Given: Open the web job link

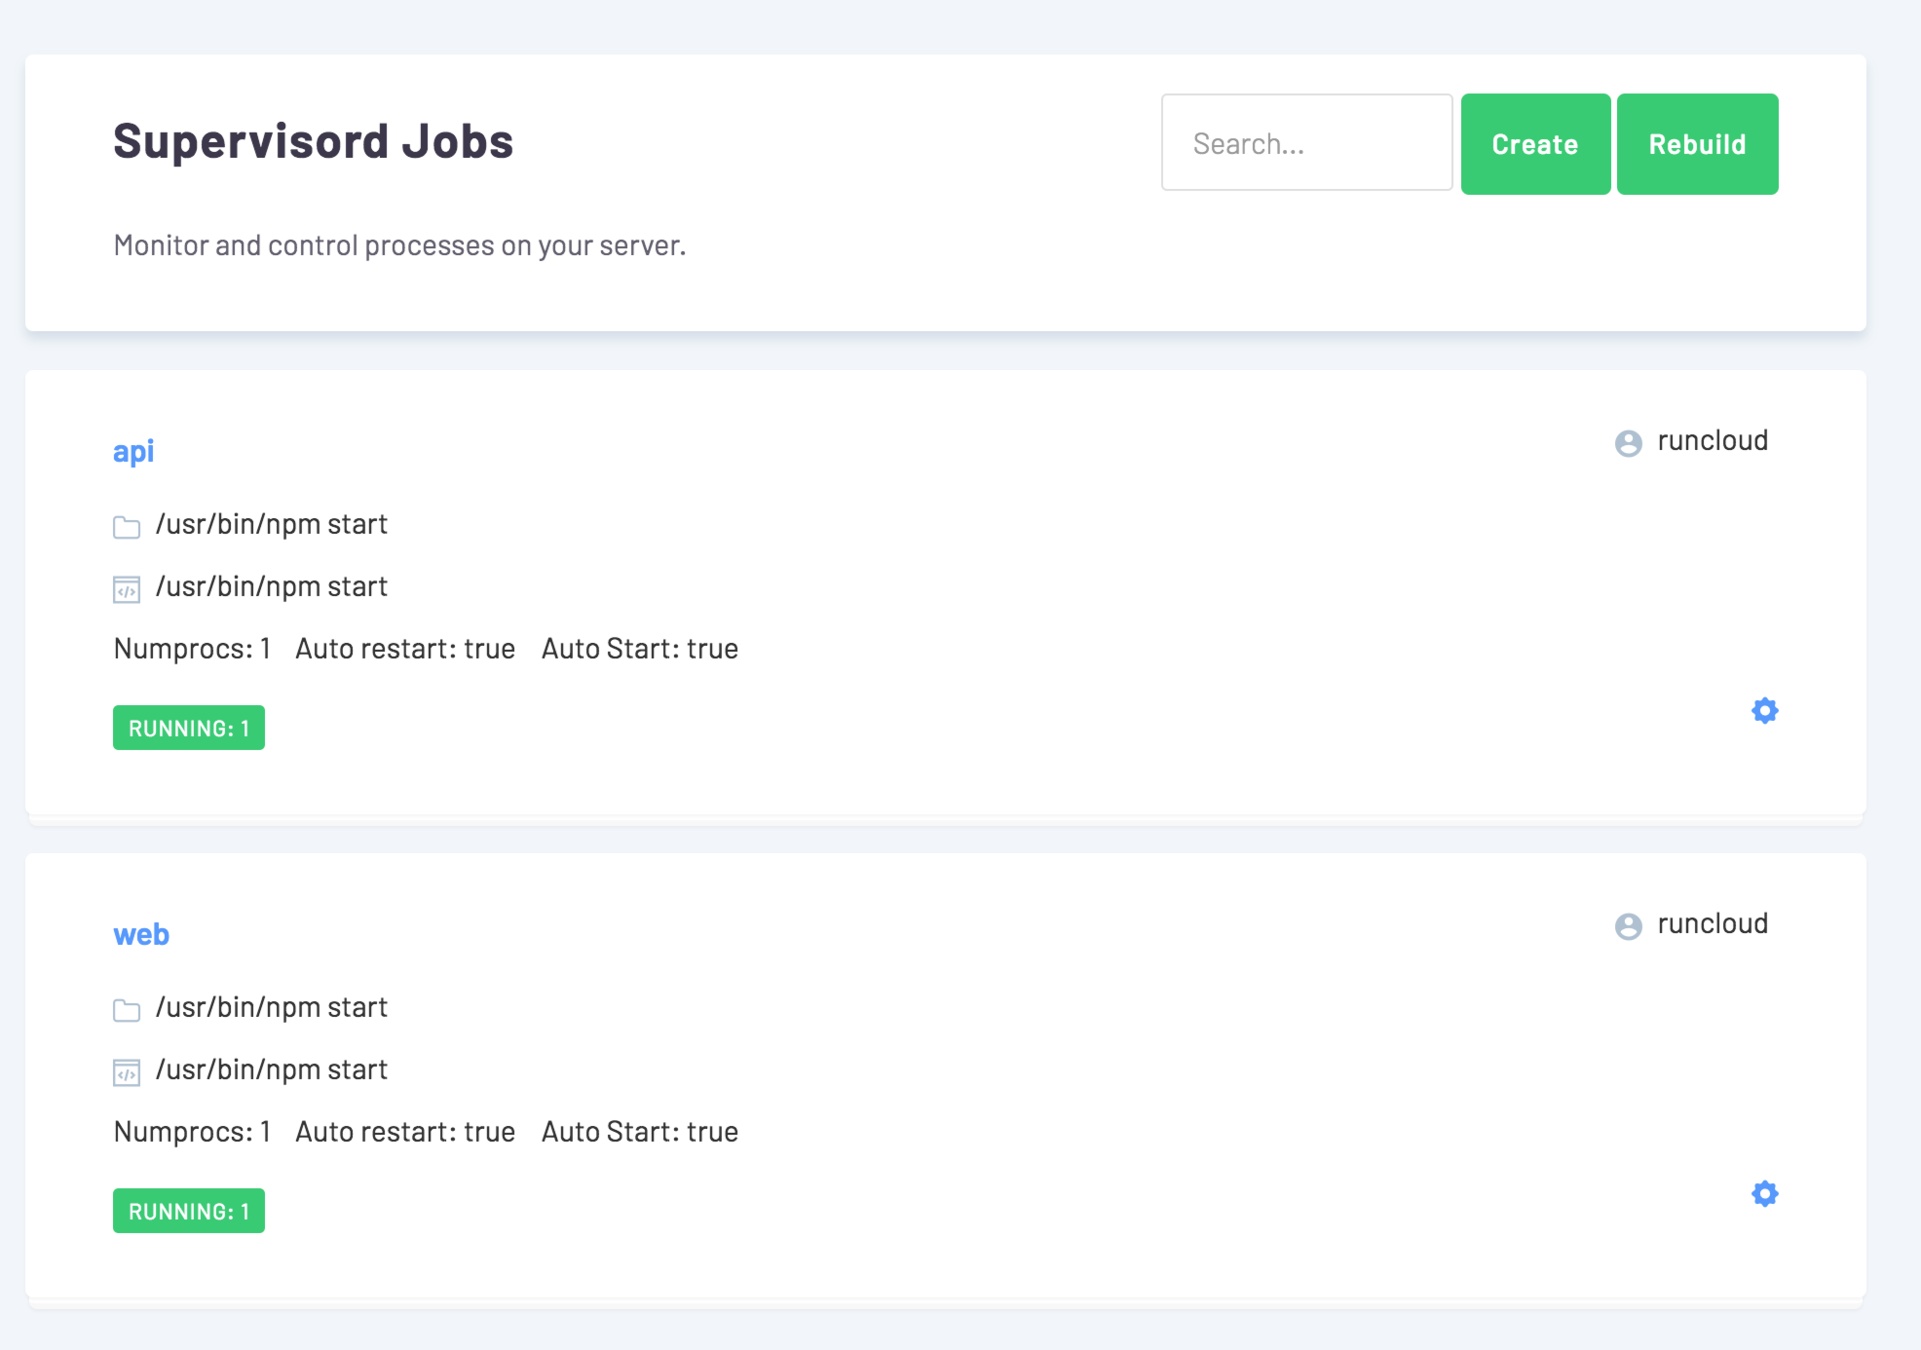Looking at the screenshot, I should click(141, 934).
